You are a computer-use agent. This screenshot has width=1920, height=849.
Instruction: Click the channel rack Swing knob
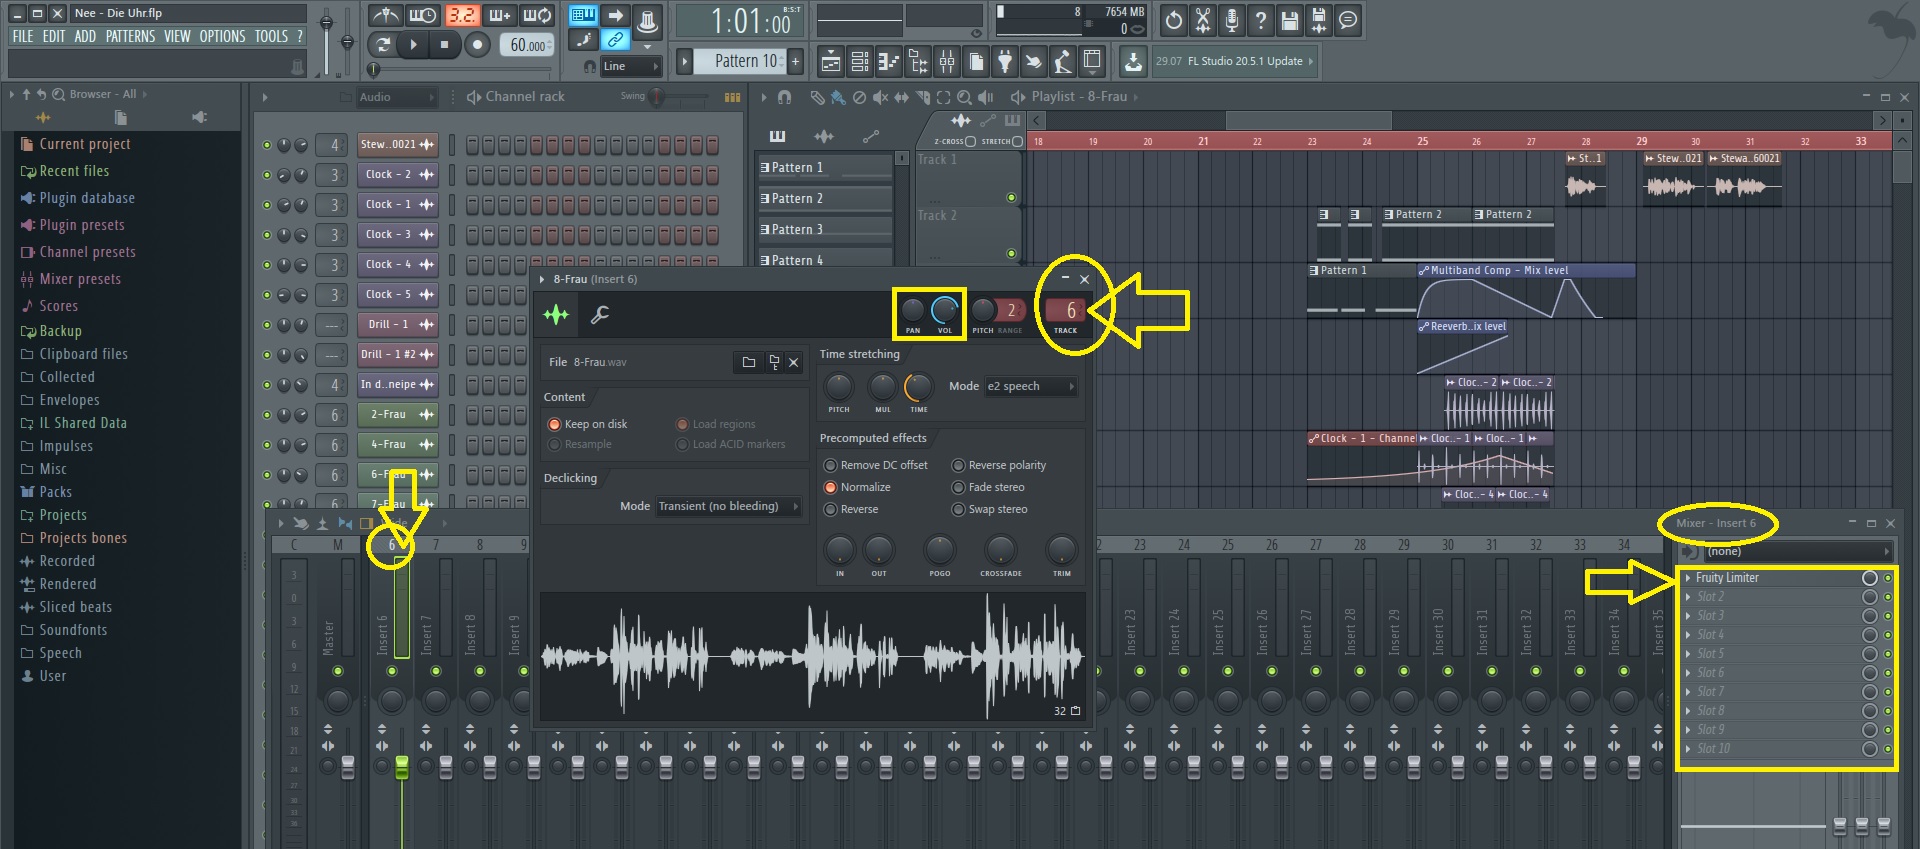pyautogui.click(x=657, y=97)
